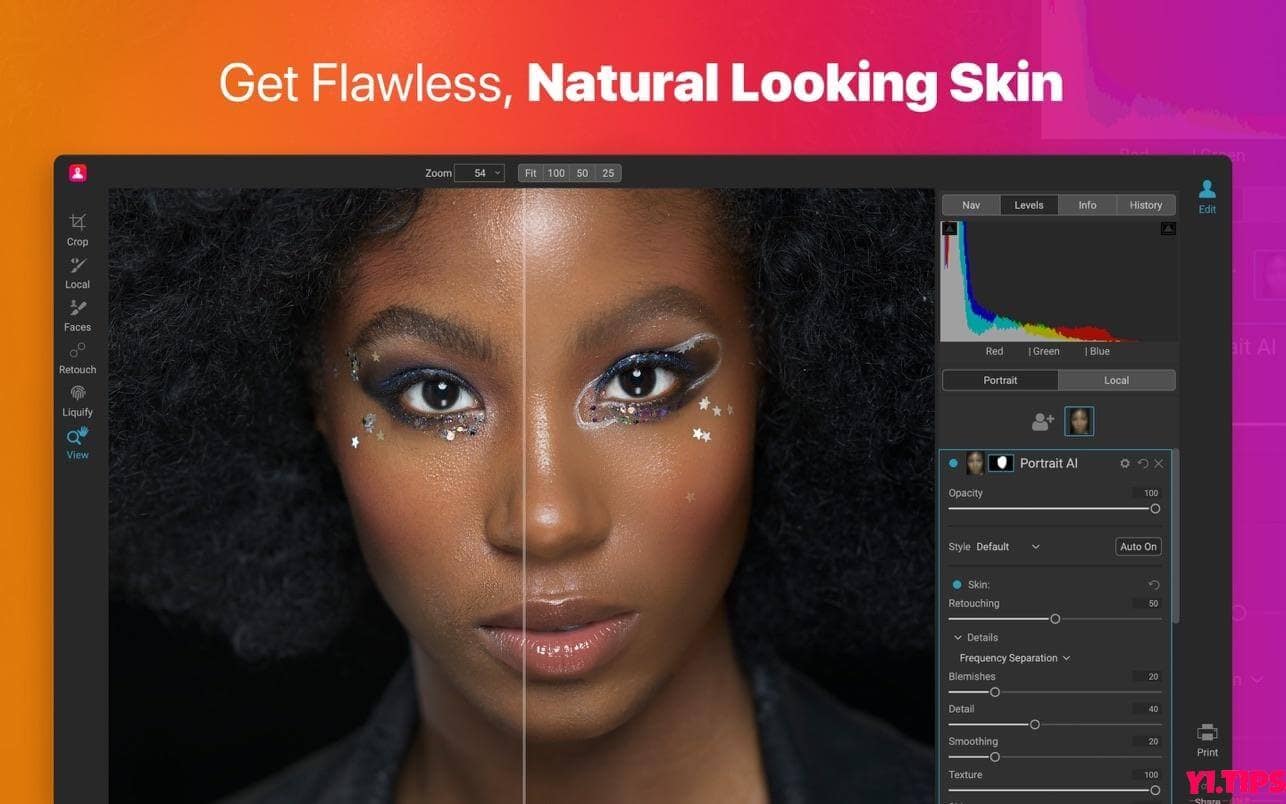Open Portrait AI filter settings gear
This screenshot has height=804, width=1286.
pos(1125,463)
